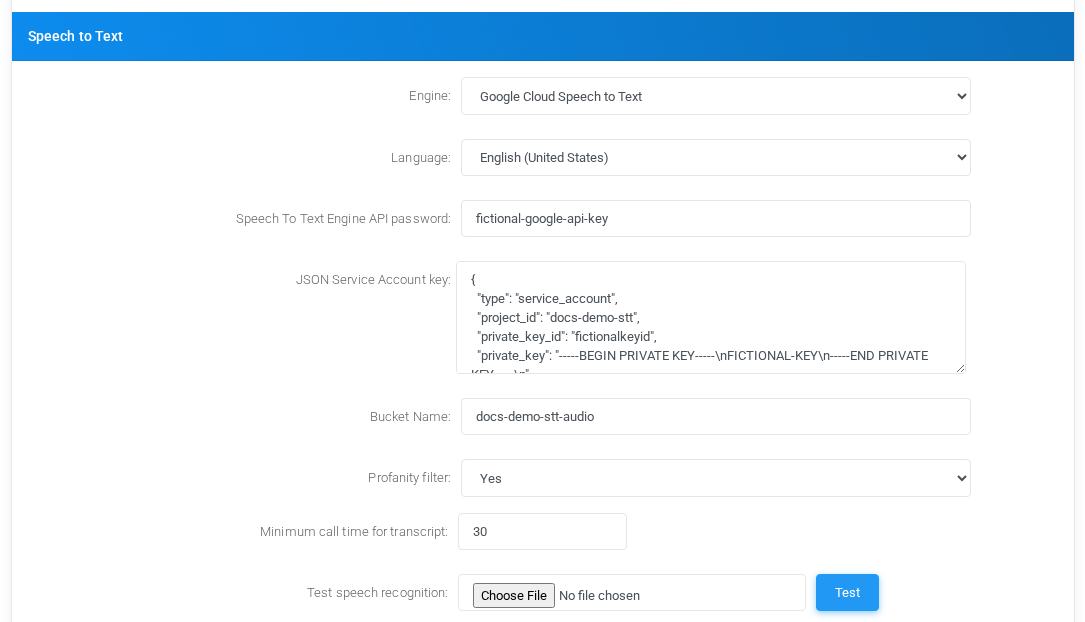Click the "Engine:" label
Image resolution: width=1085 pixels, height=622 pixels.
coord(430,96)
